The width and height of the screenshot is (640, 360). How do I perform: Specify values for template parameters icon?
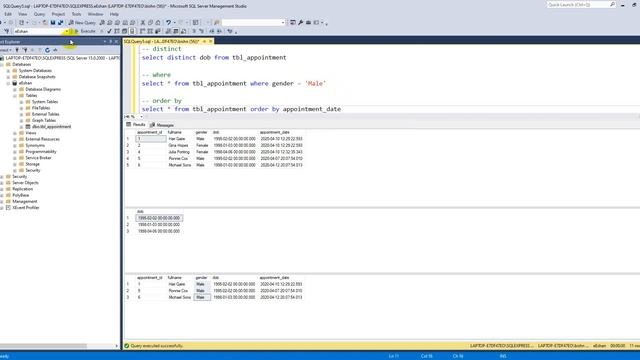tap(230, 31)
